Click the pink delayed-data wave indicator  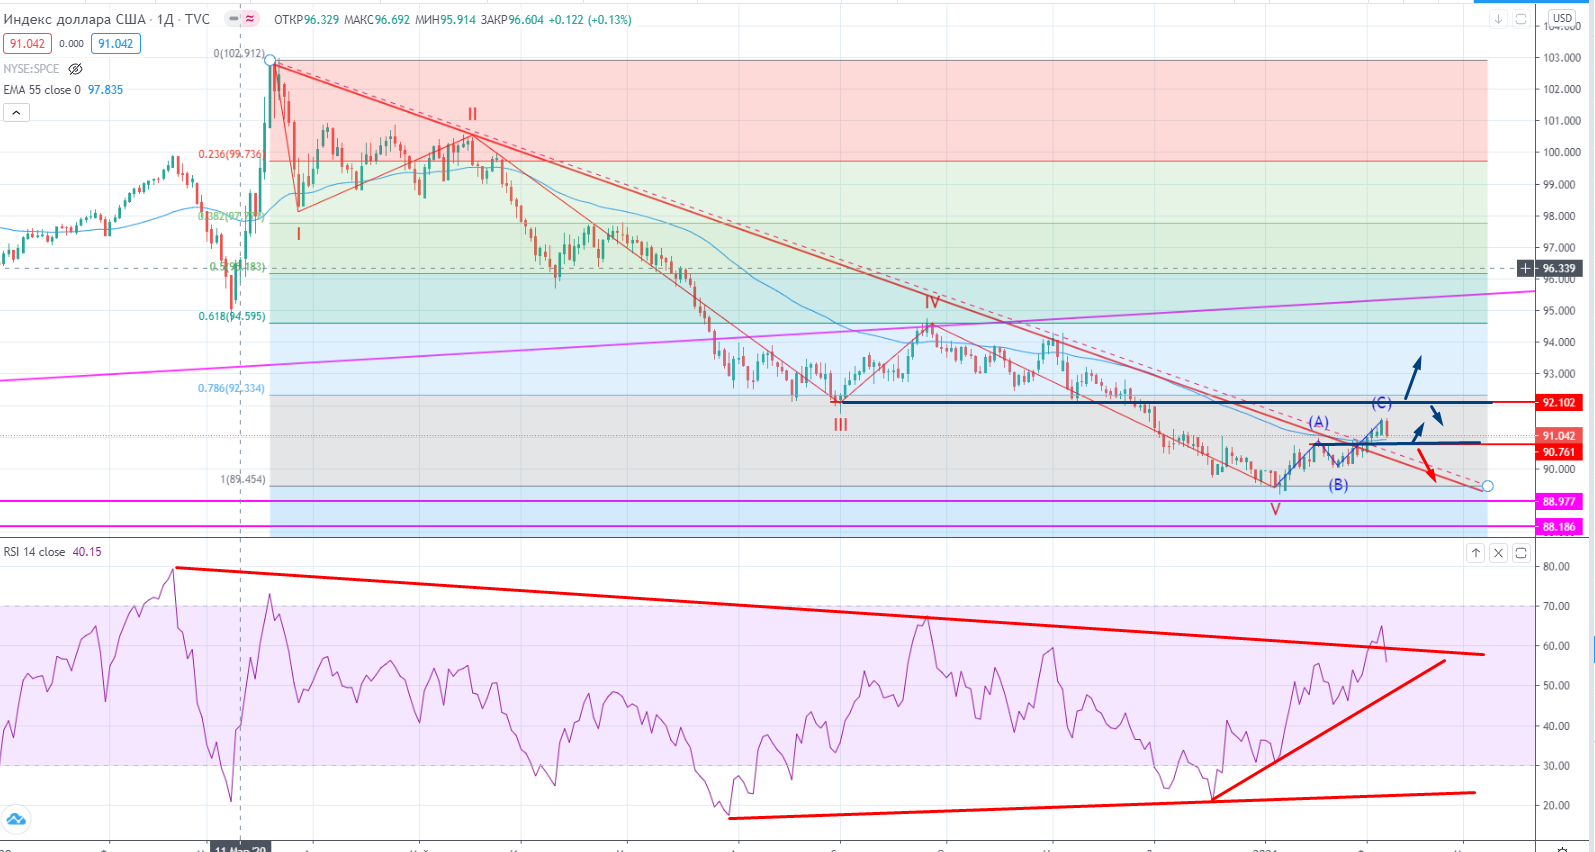click(x=250, y=19)
